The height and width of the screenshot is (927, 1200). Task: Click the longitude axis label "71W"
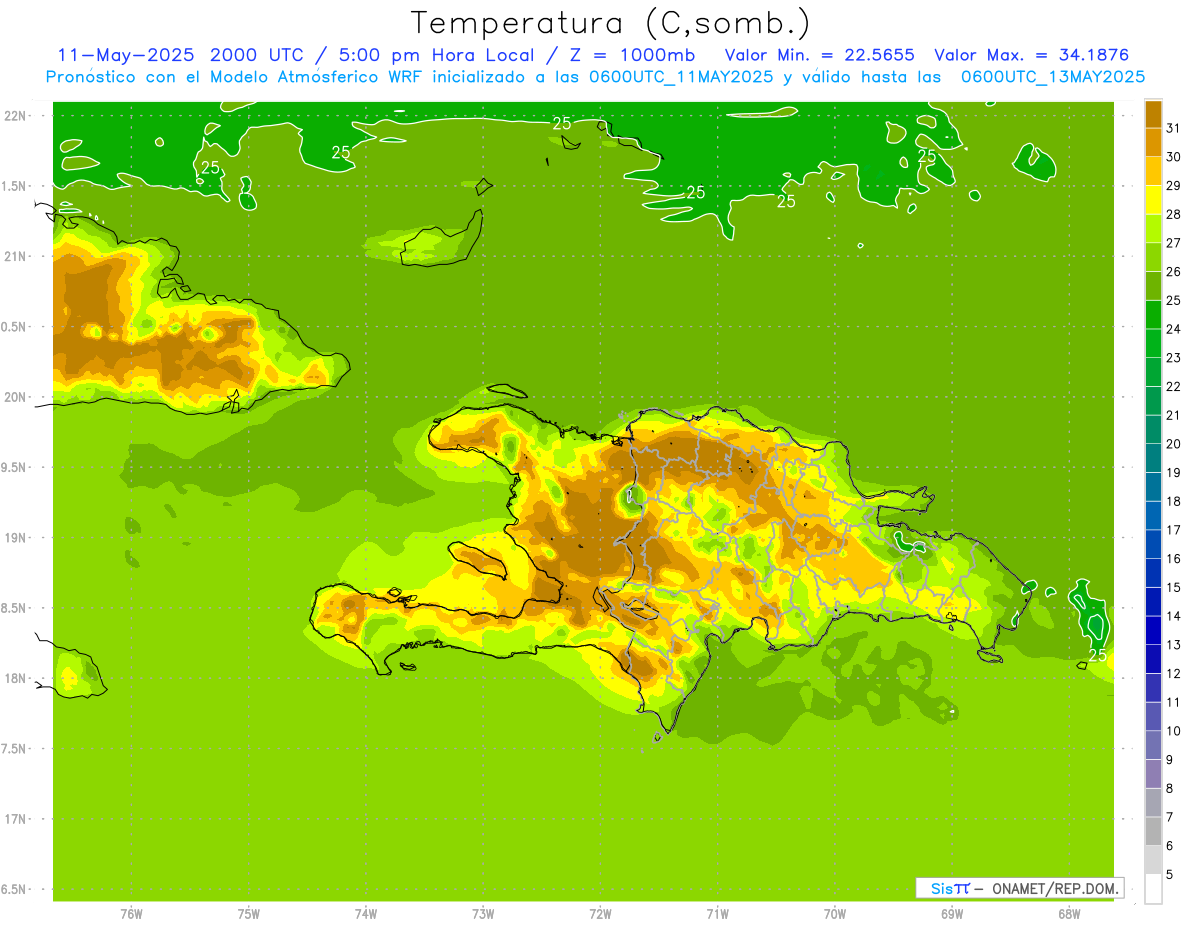[717, 914]
